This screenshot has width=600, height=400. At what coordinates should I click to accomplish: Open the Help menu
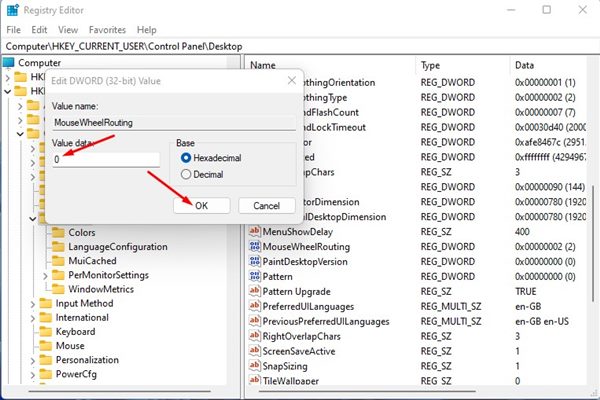[x=147, y=30]
